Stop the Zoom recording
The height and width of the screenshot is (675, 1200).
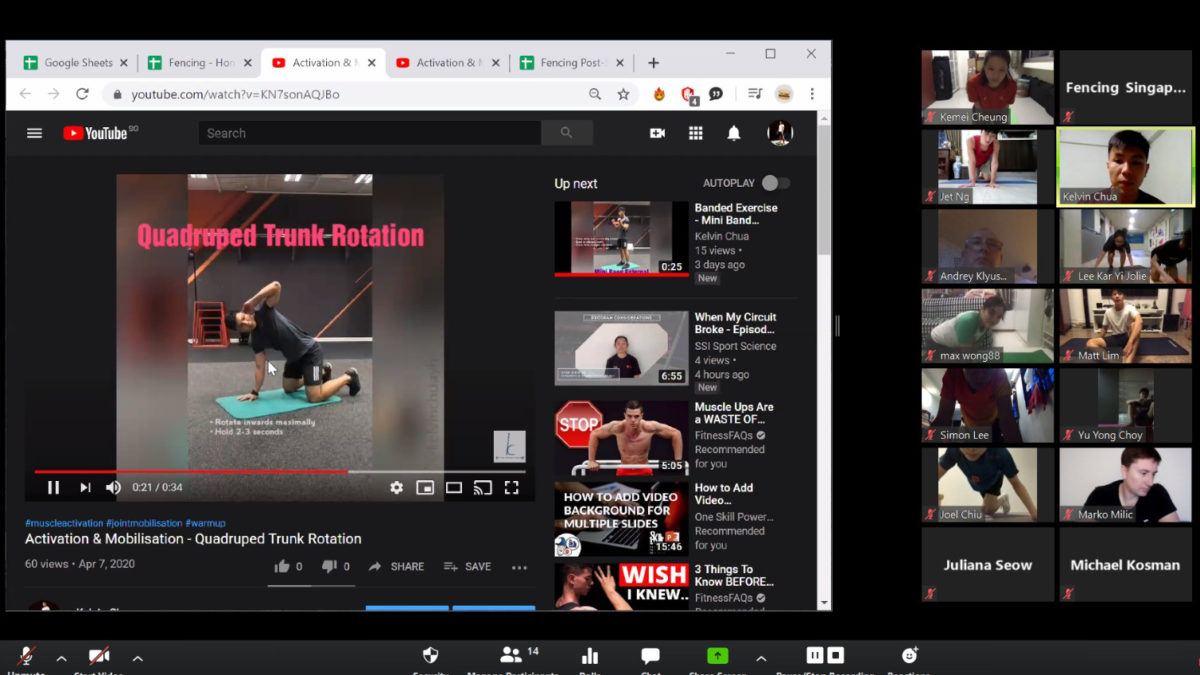[836, 656]
